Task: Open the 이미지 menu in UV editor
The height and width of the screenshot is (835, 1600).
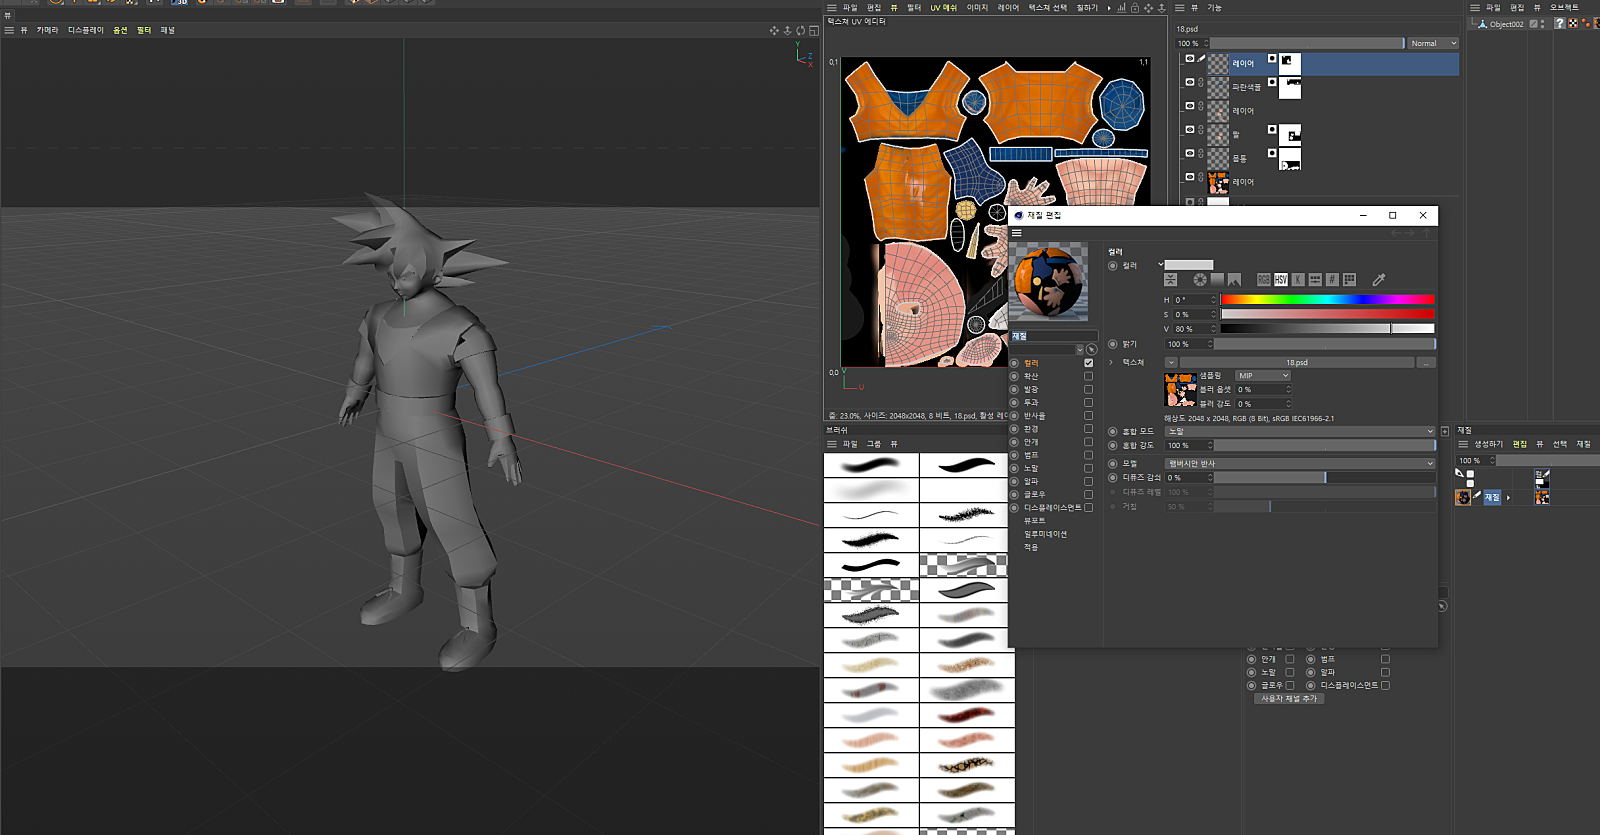Action: click(977, 8)
